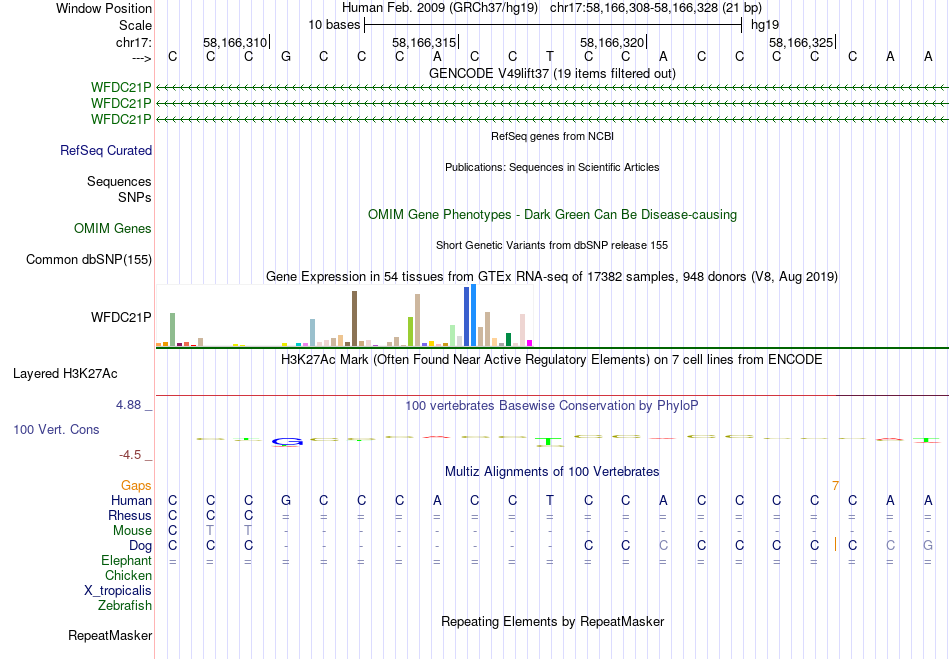Click the tallest bright blue GTEx expression bar
The width and height of the screenshot is (950, 659).
(474, 315)
